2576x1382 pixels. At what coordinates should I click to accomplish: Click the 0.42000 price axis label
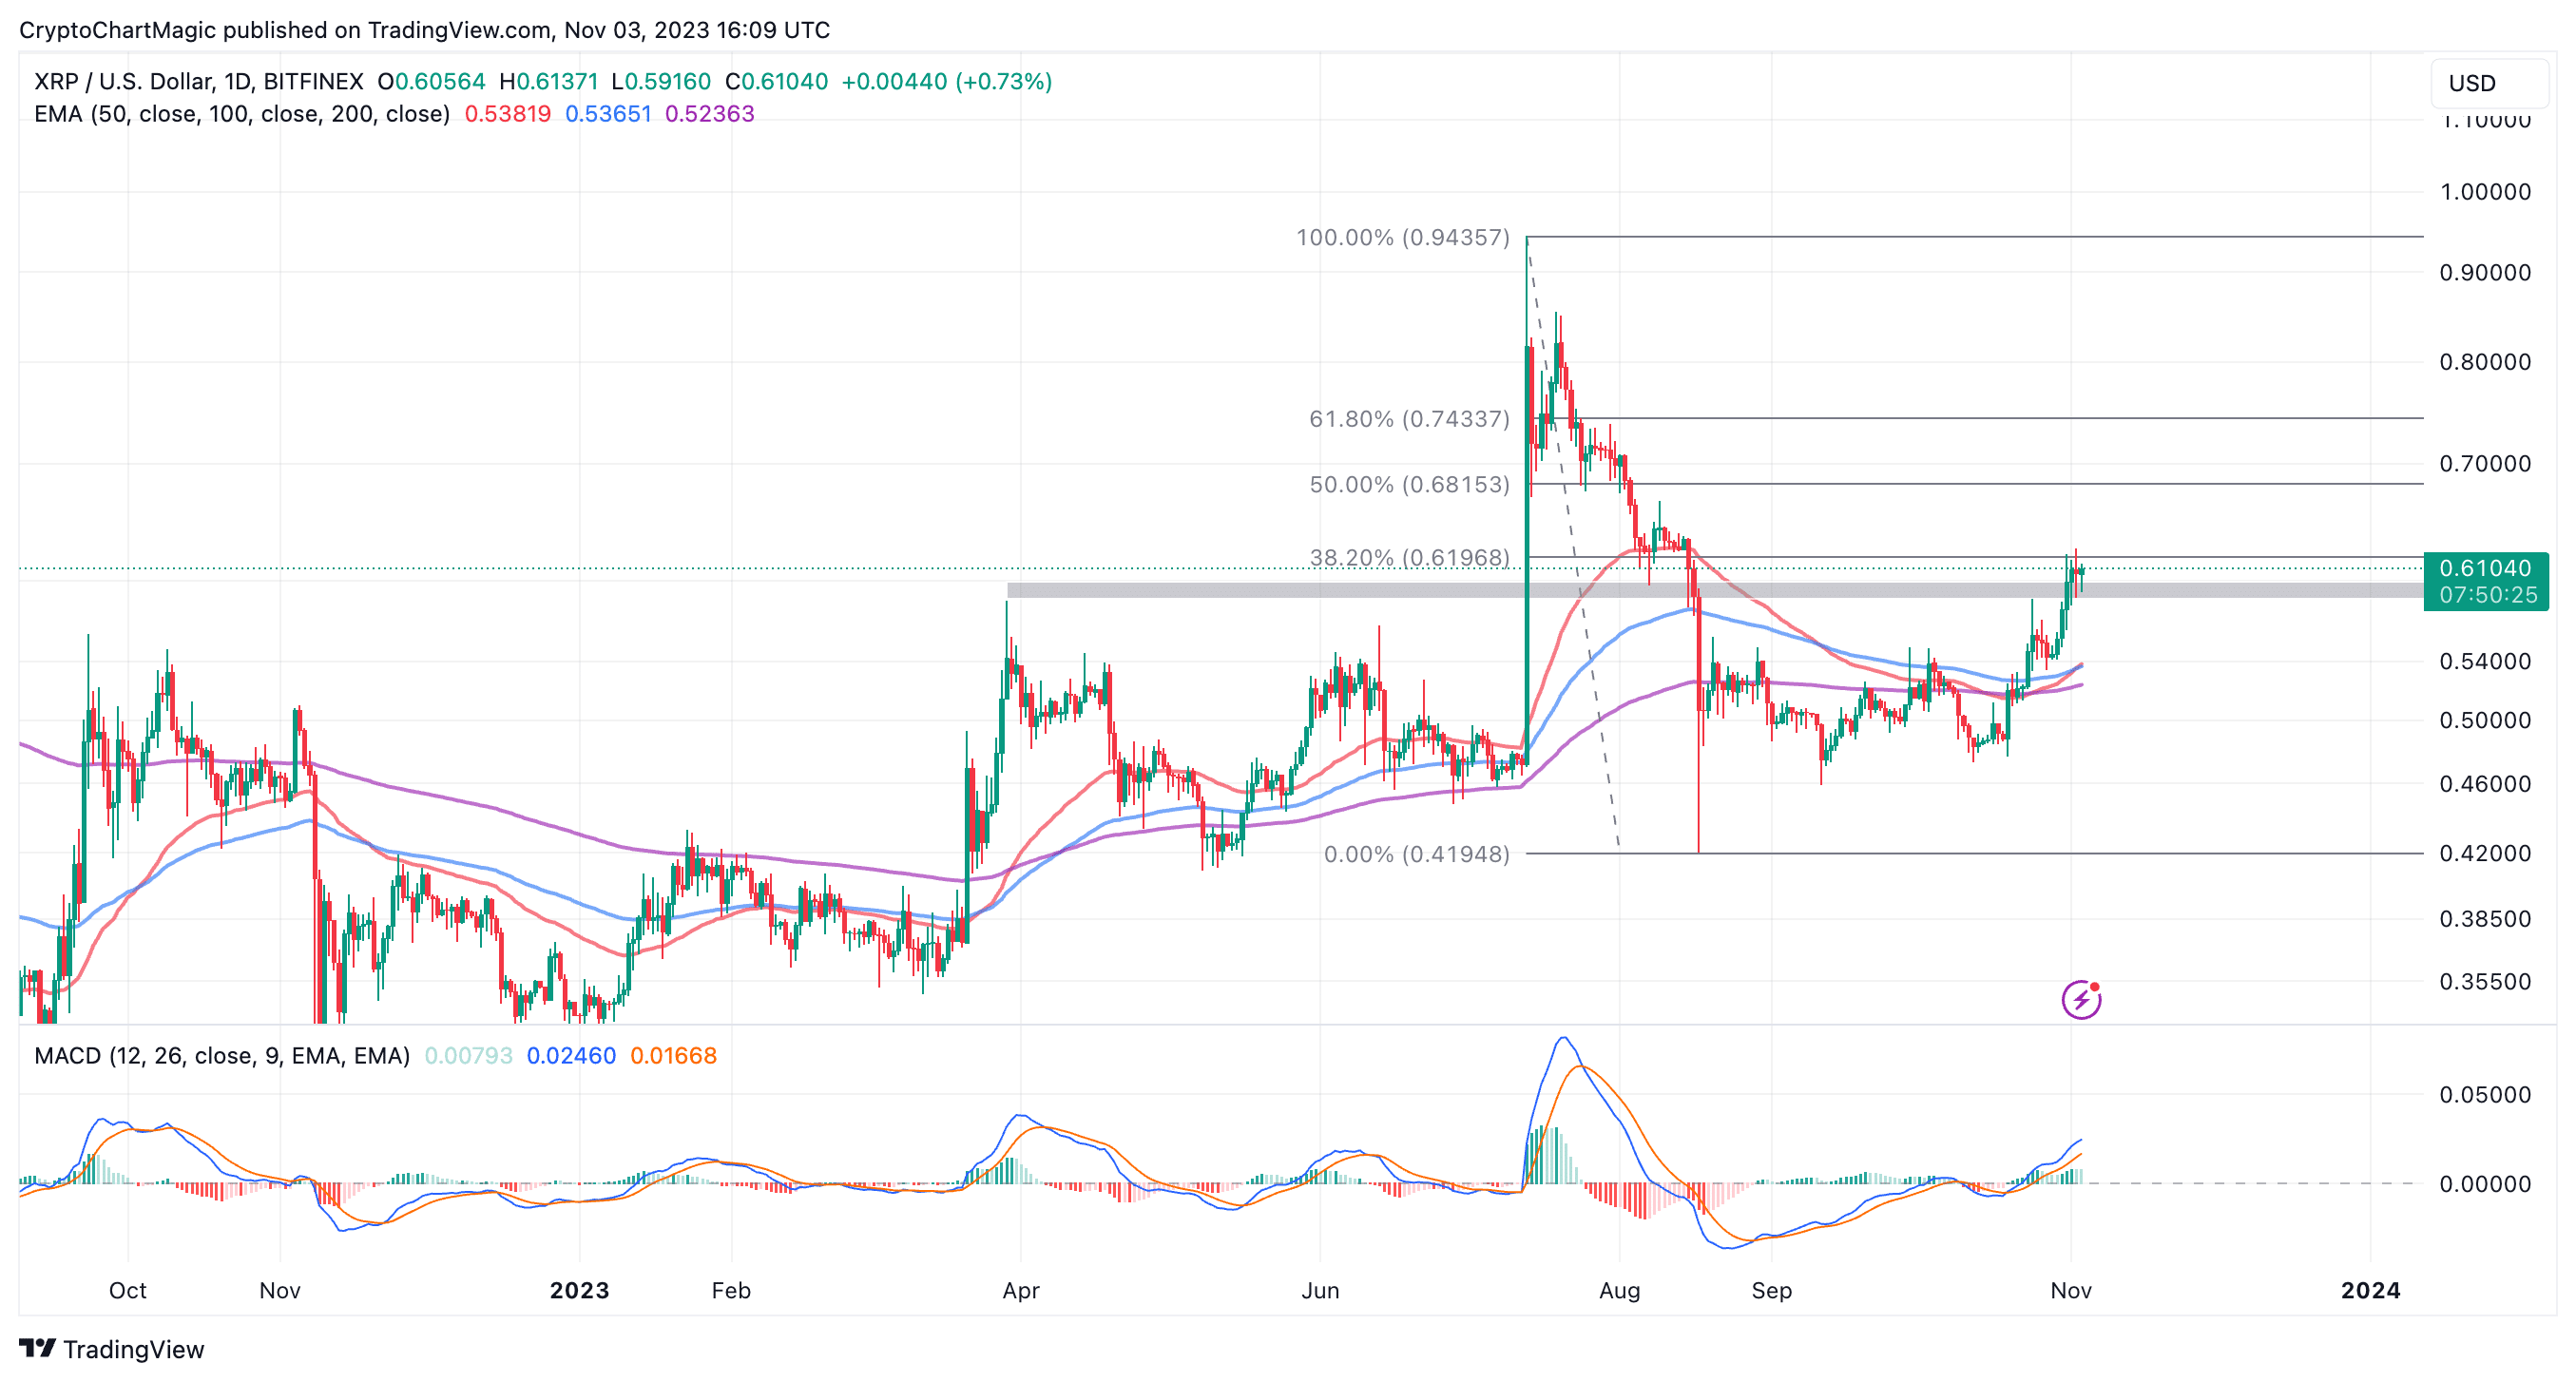[x=2485, y=853]
